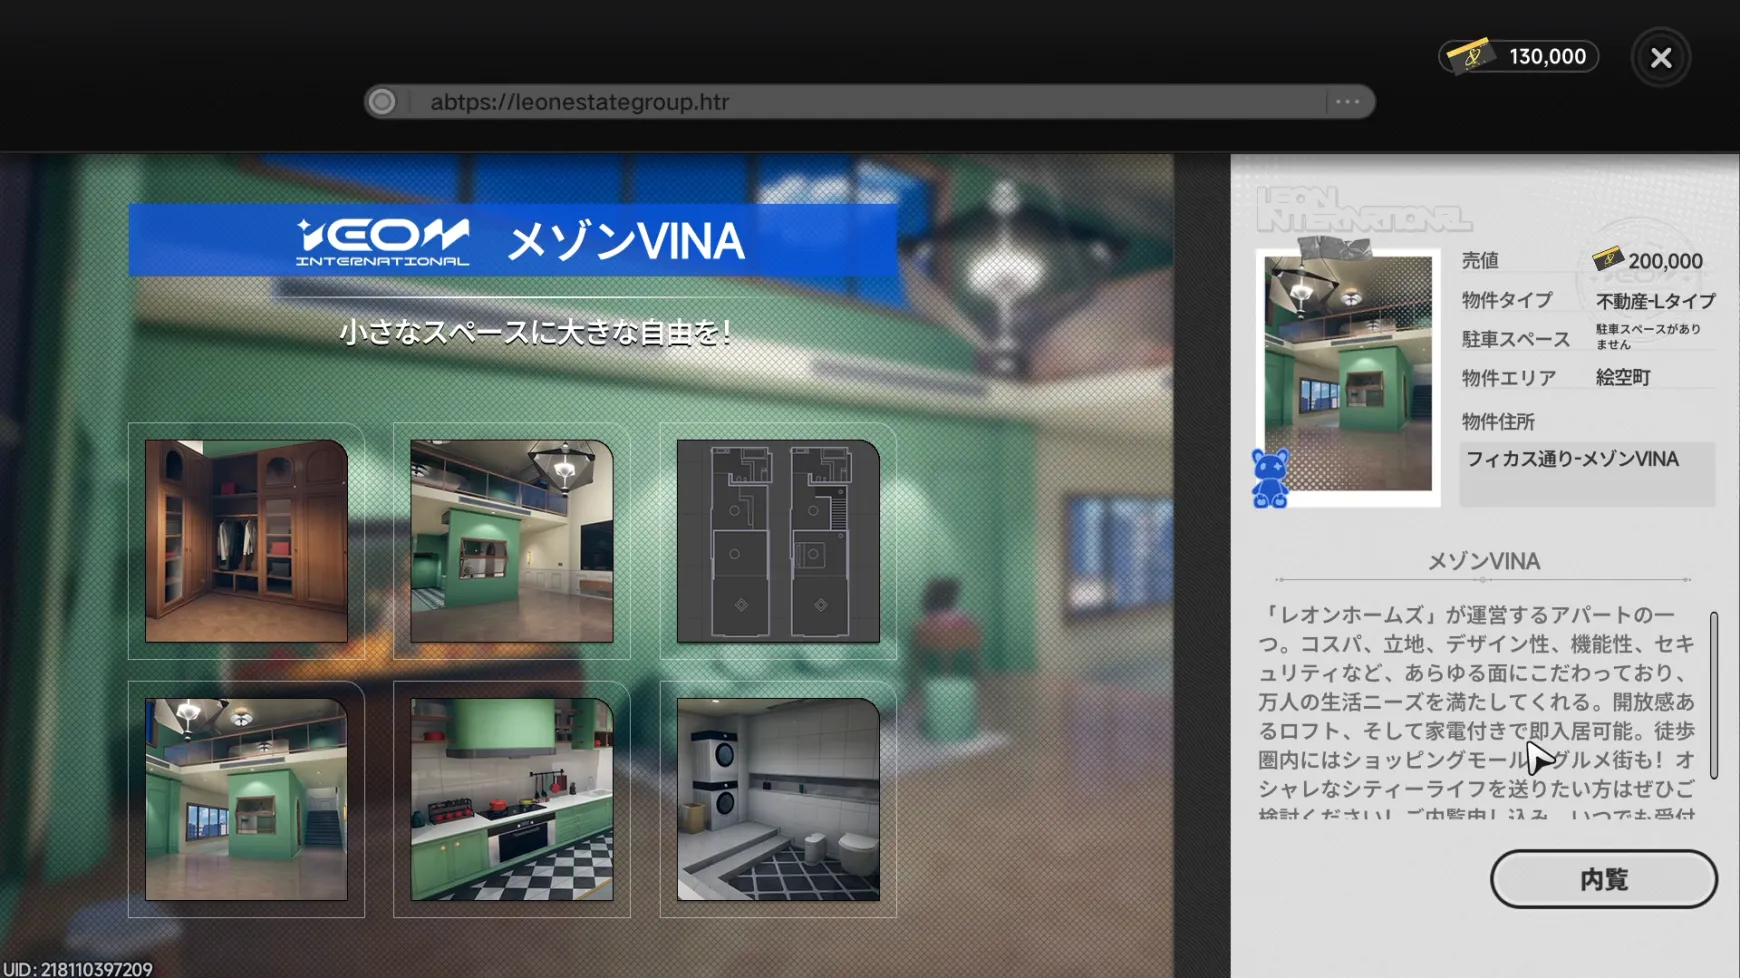Click the currency ticket icon beside 130,000

(1470, 57)
